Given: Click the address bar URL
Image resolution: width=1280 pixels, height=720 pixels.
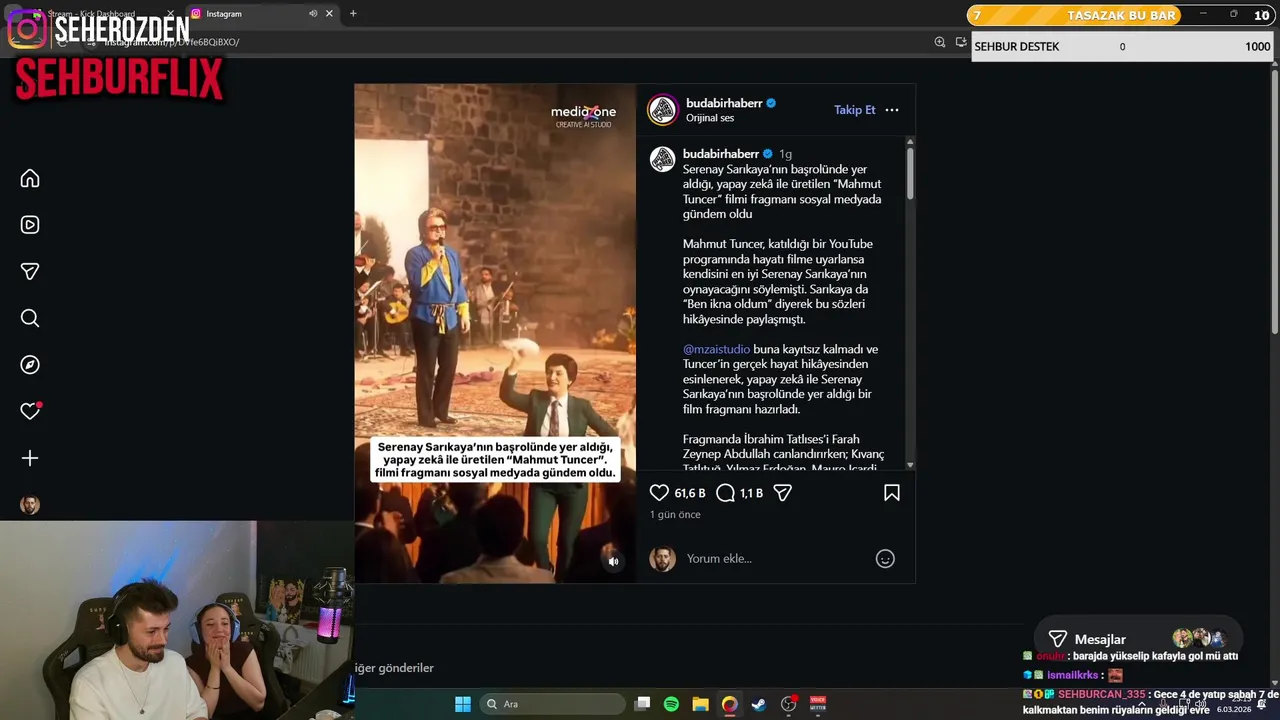Looking at the screenshot, I should click(x=172, y=42).
